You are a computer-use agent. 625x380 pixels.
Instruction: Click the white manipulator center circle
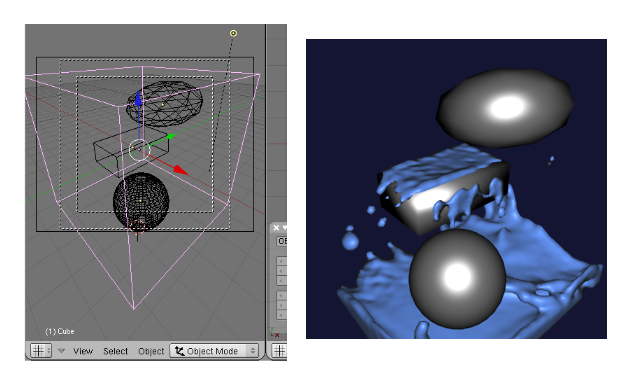140,150
